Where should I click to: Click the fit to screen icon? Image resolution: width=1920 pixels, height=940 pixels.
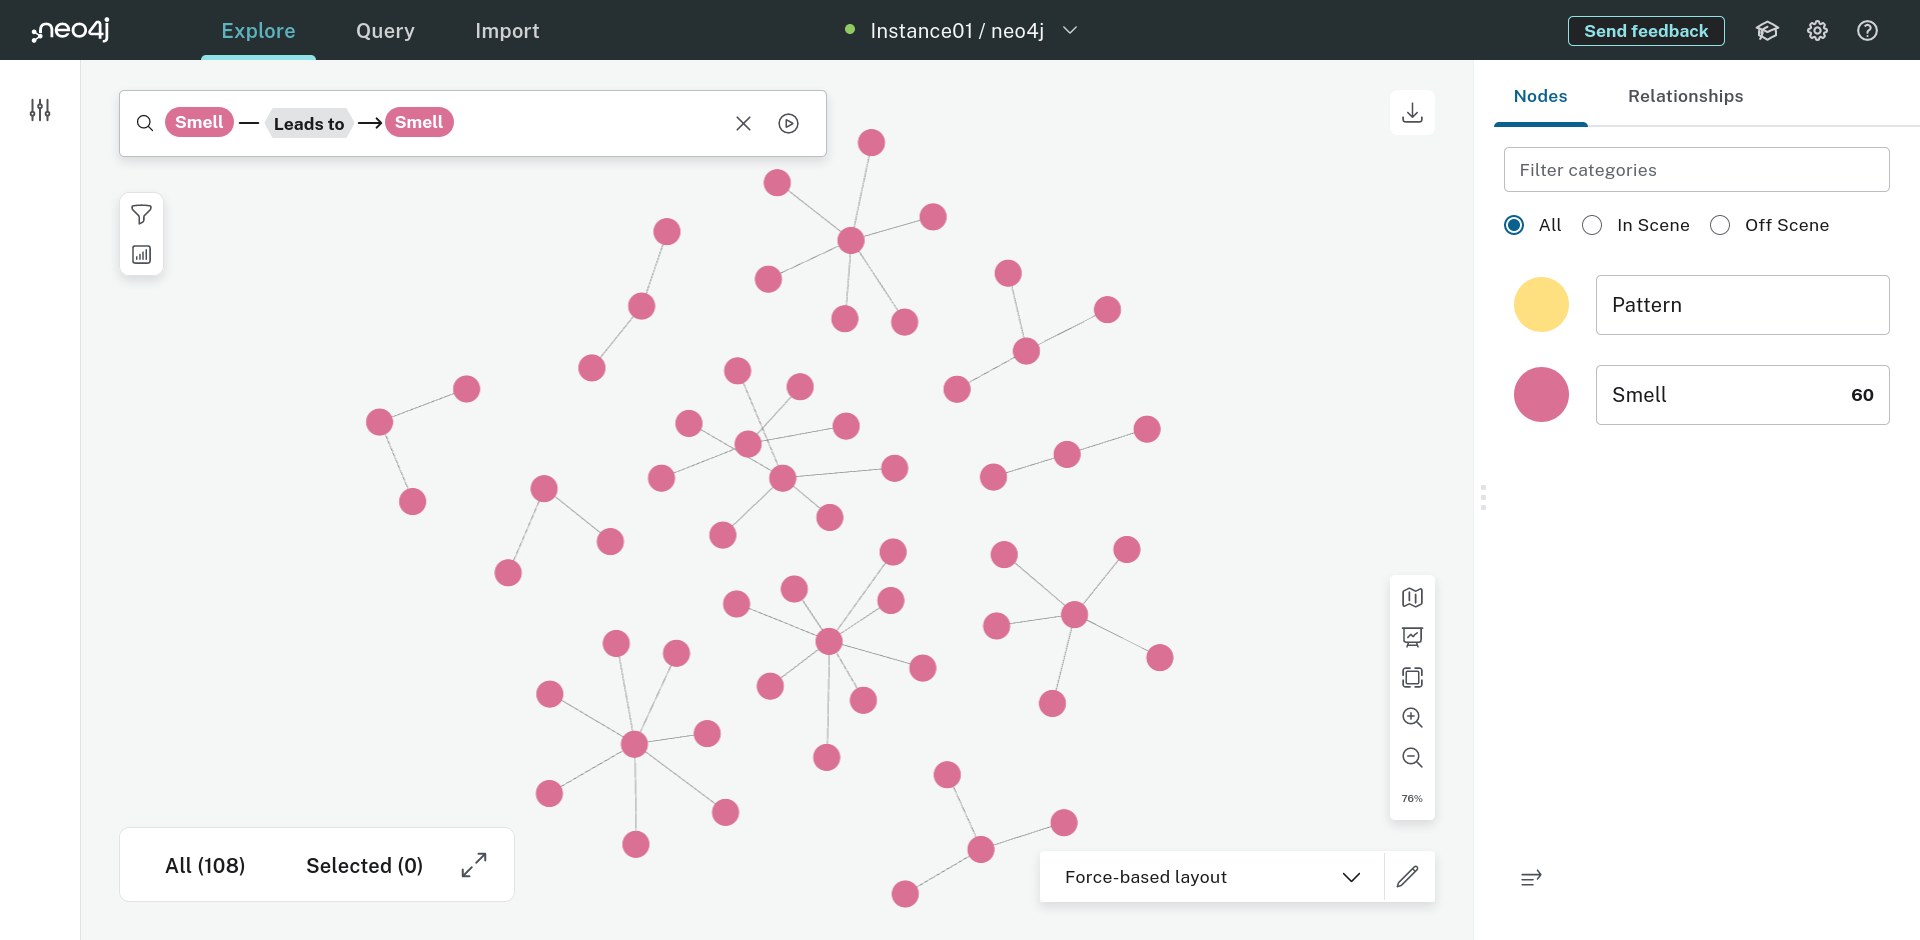click(1412, 677)
